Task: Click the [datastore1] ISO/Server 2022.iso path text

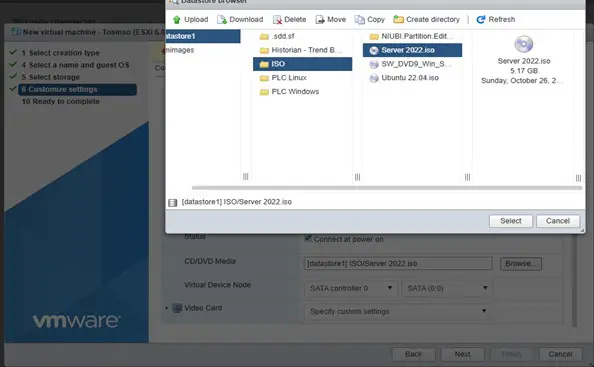Action: (237, 202)
